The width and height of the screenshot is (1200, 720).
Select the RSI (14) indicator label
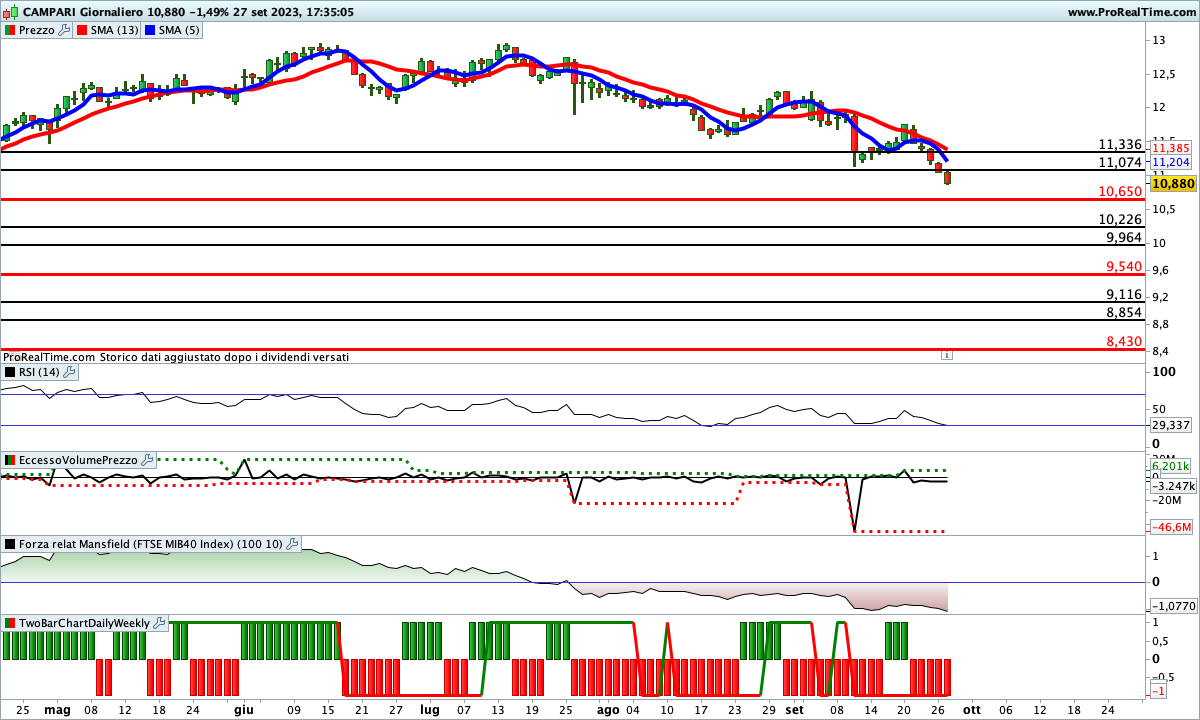(x=40, y=372)
